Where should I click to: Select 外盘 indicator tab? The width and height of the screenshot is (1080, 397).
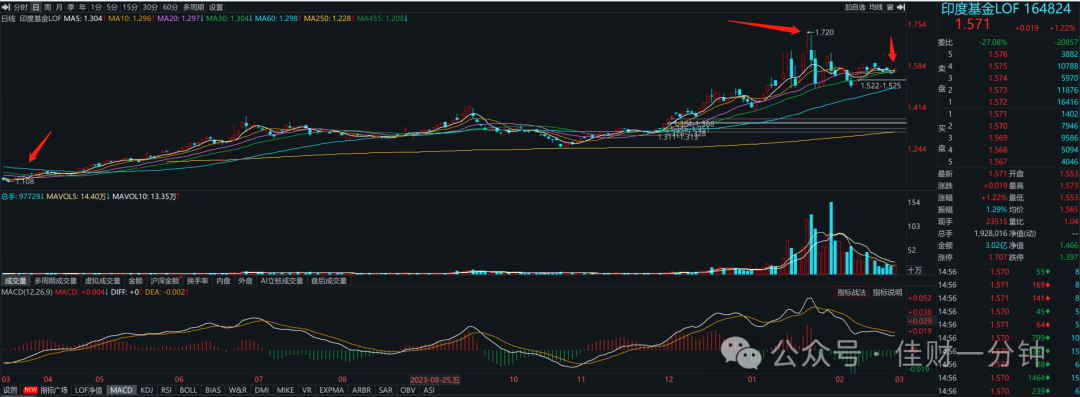pos(245,281)
